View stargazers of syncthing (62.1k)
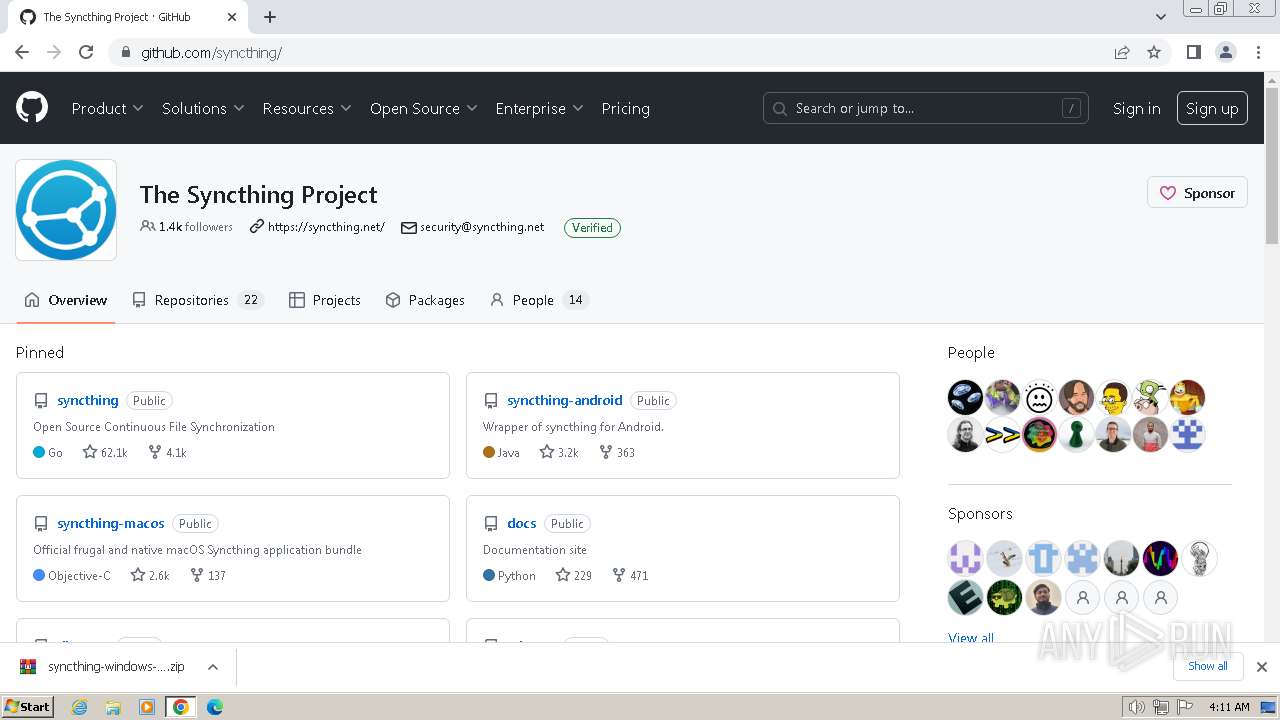Image resolution: width=1280 pixels, height=720 pixels. click(106, 452)
